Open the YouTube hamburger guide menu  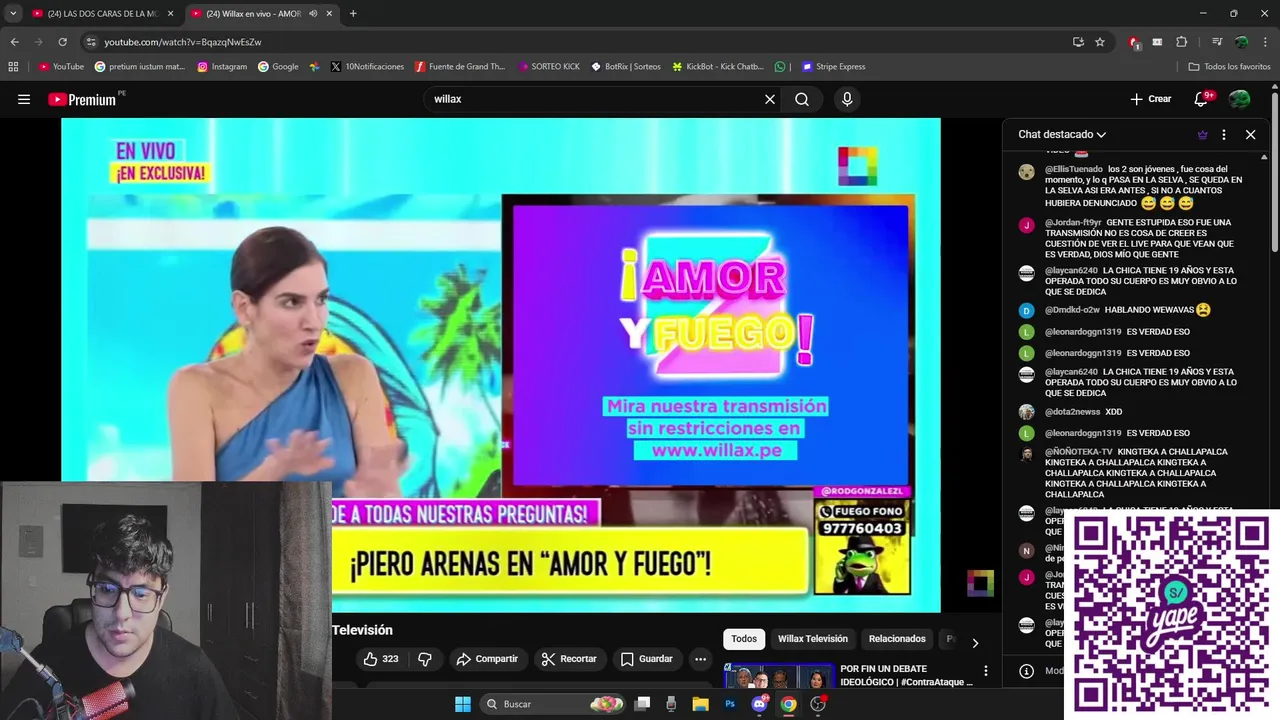pos(24,99)
